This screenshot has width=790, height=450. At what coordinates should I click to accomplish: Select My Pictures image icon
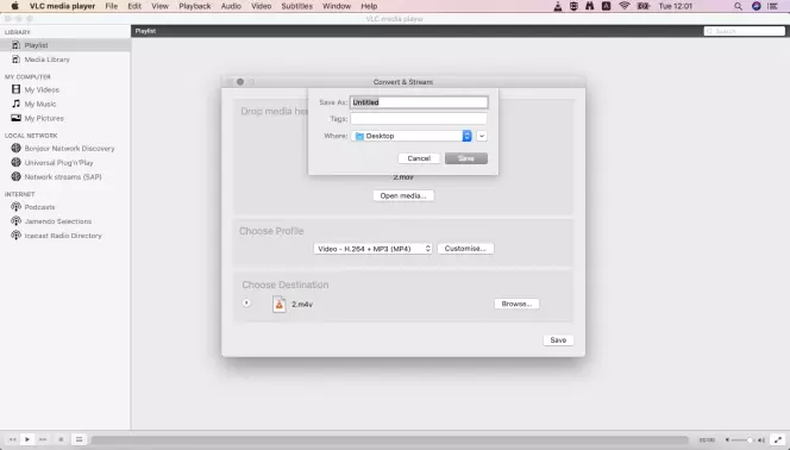[16, 118]
